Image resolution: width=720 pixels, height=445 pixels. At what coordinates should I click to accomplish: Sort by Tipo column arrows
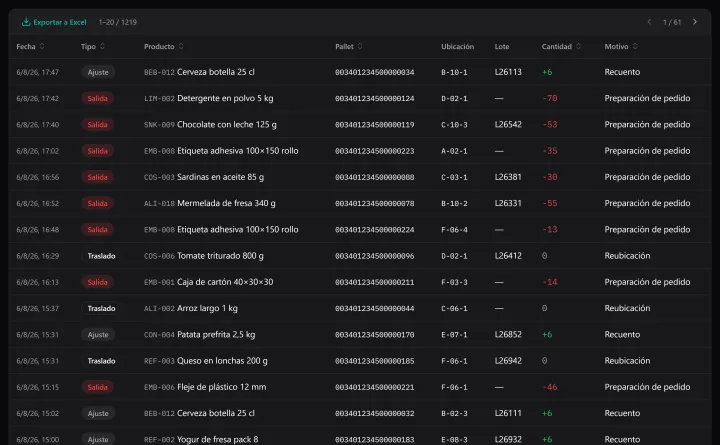(102, 46)
